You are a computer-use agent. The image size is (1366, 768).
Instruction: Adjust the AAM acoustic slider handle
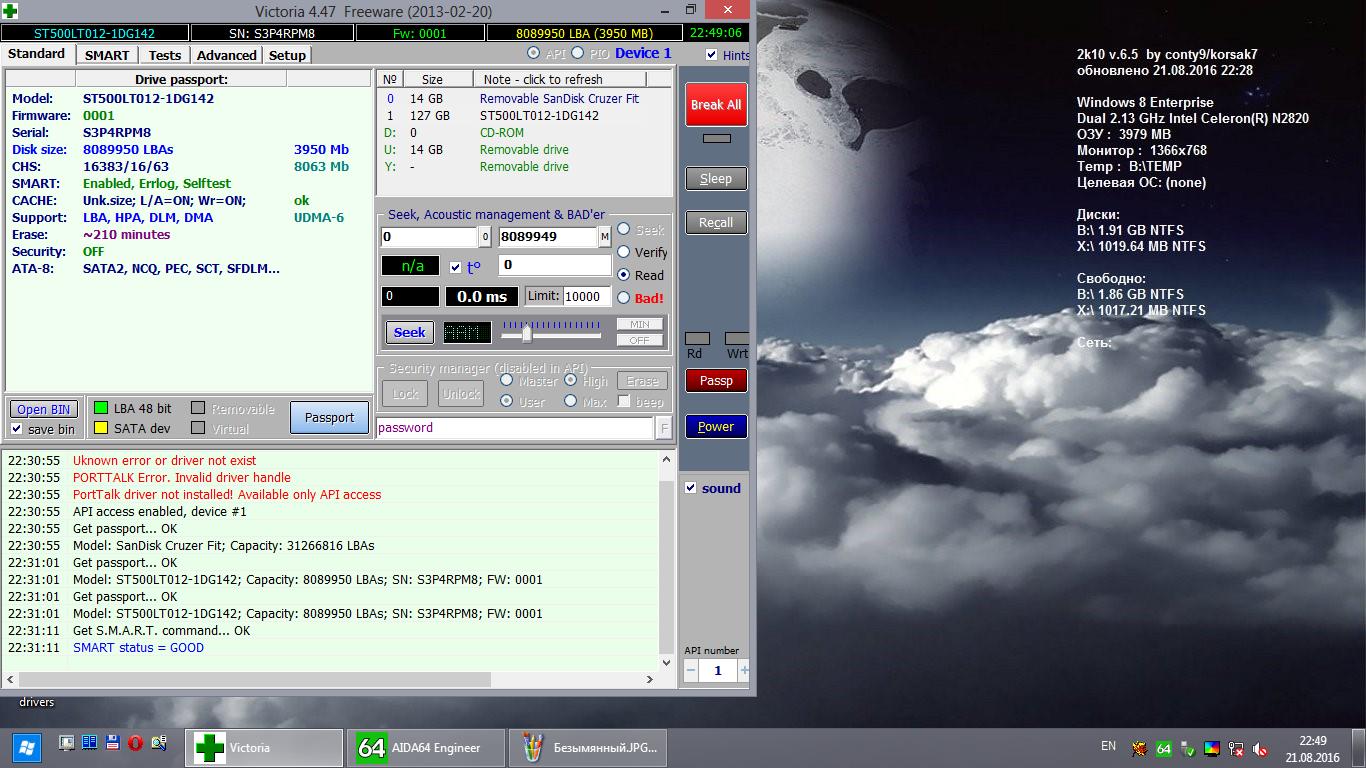527,333
